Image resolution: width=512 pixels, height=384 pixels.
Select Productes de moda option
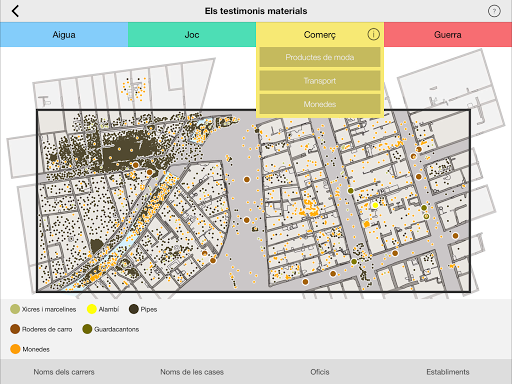click(320, 57)
